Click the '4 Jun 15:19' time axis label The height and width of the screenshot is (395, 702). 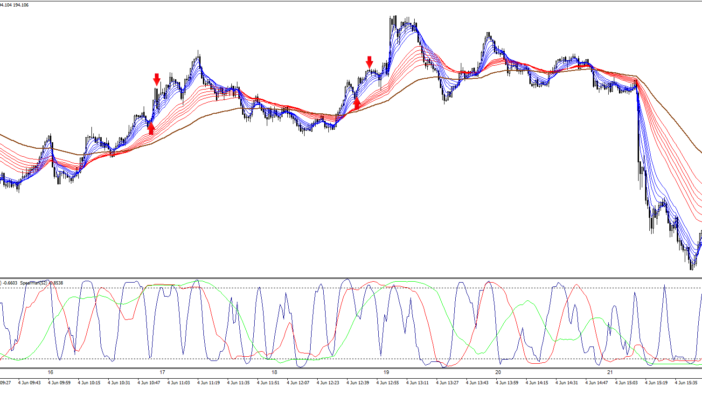click(x=656, y=383)
